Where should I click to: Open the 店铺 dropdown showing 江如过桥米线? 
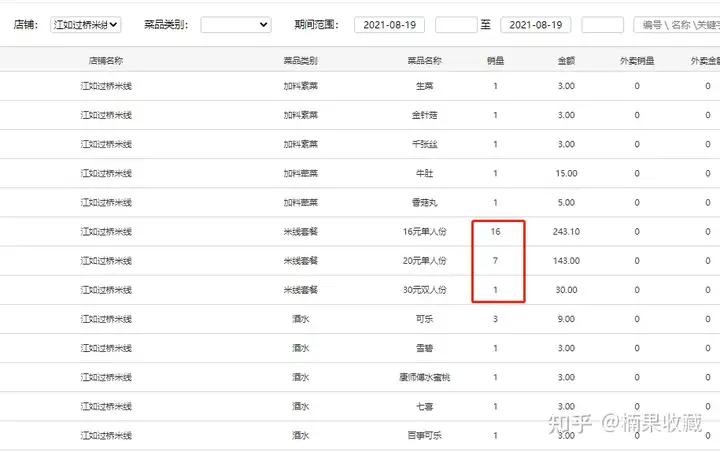point(85,25)
